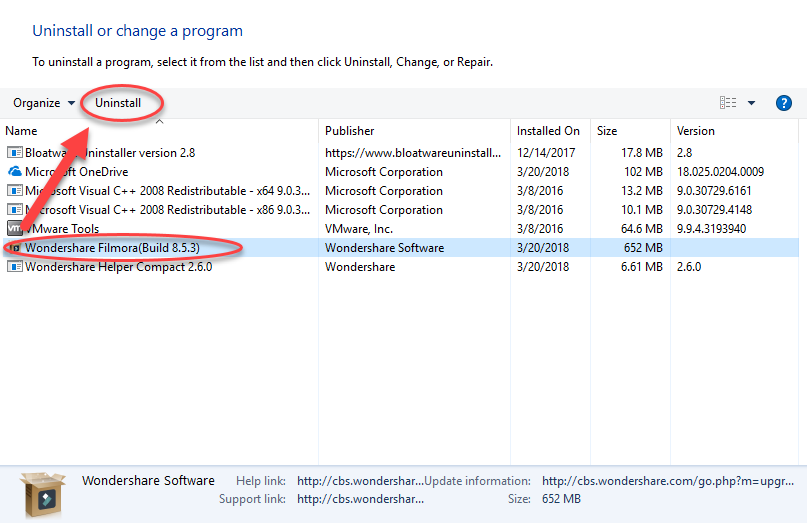Click the bloatwareuninstall publisher URL cell
Screen dimensions: 807x523
coord(413,153)
